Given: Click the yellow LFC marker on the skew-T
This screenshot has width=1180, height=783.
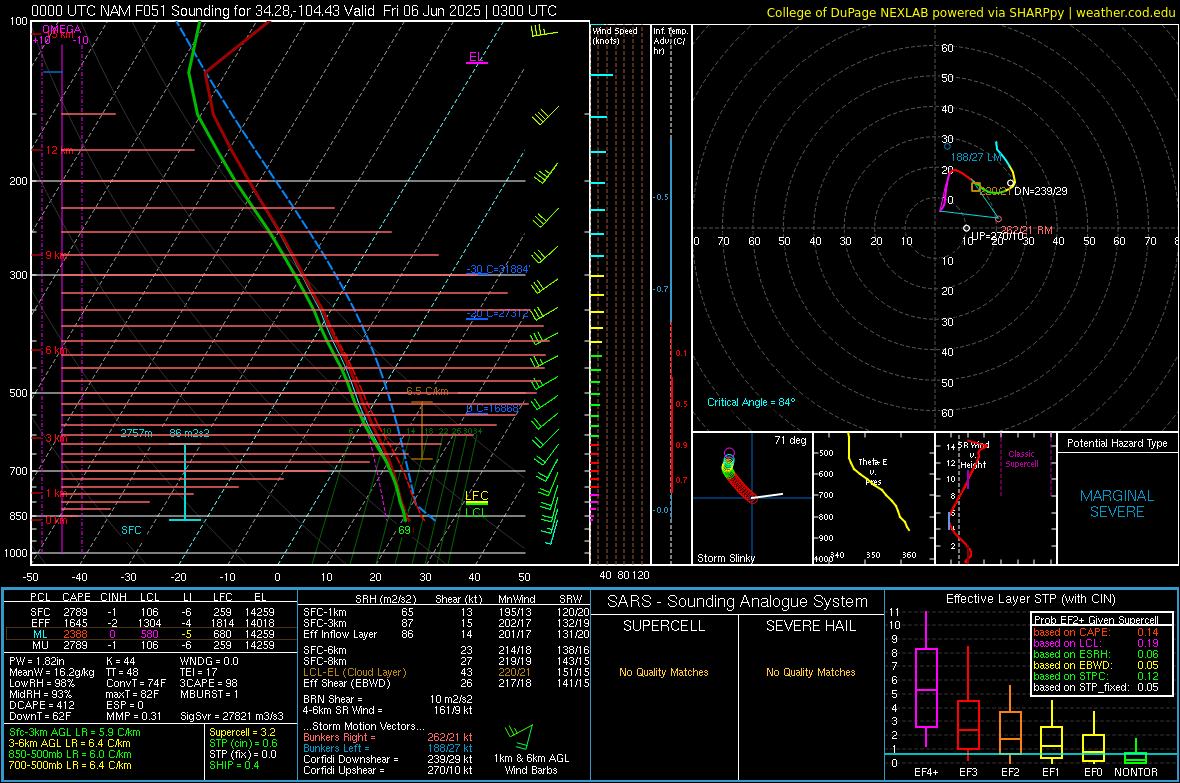Looking at the screenshot, I should (x=476, y=497).
